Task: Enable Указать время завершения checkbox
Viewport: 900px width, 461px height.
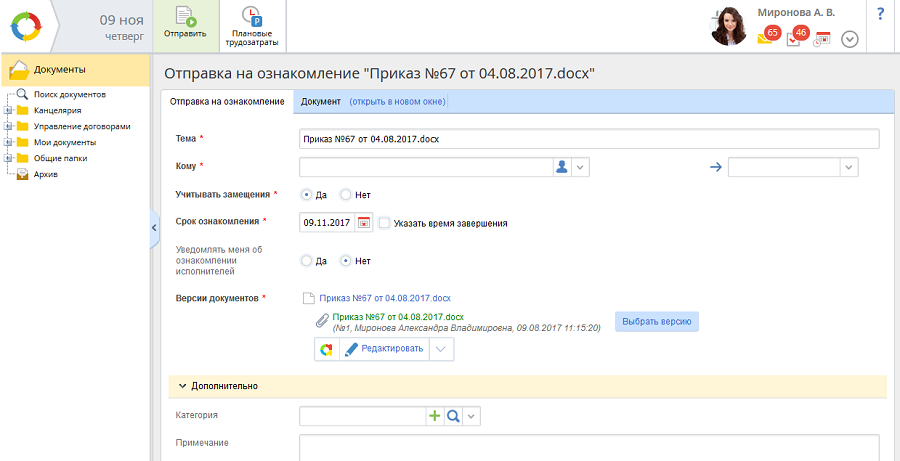Action: [x=385, y=223]
